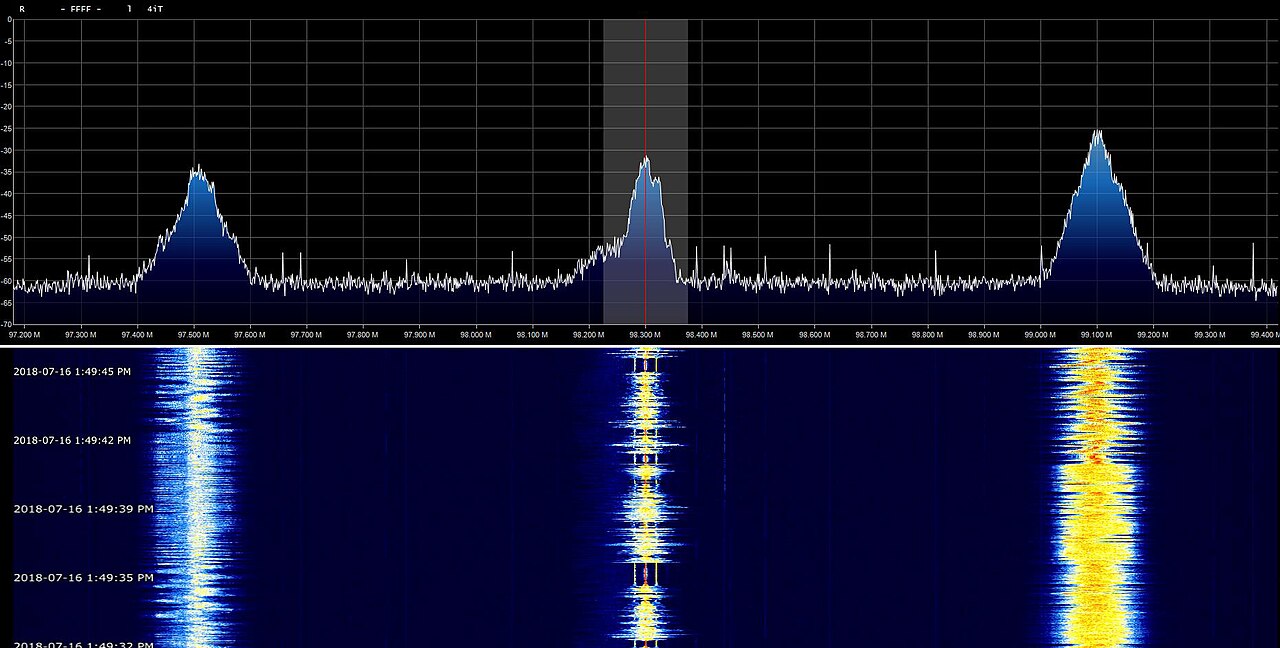Viewport: 1280px width, 648px height.
Task: Click the -30 dB scale label
Action: pos(7,151)
